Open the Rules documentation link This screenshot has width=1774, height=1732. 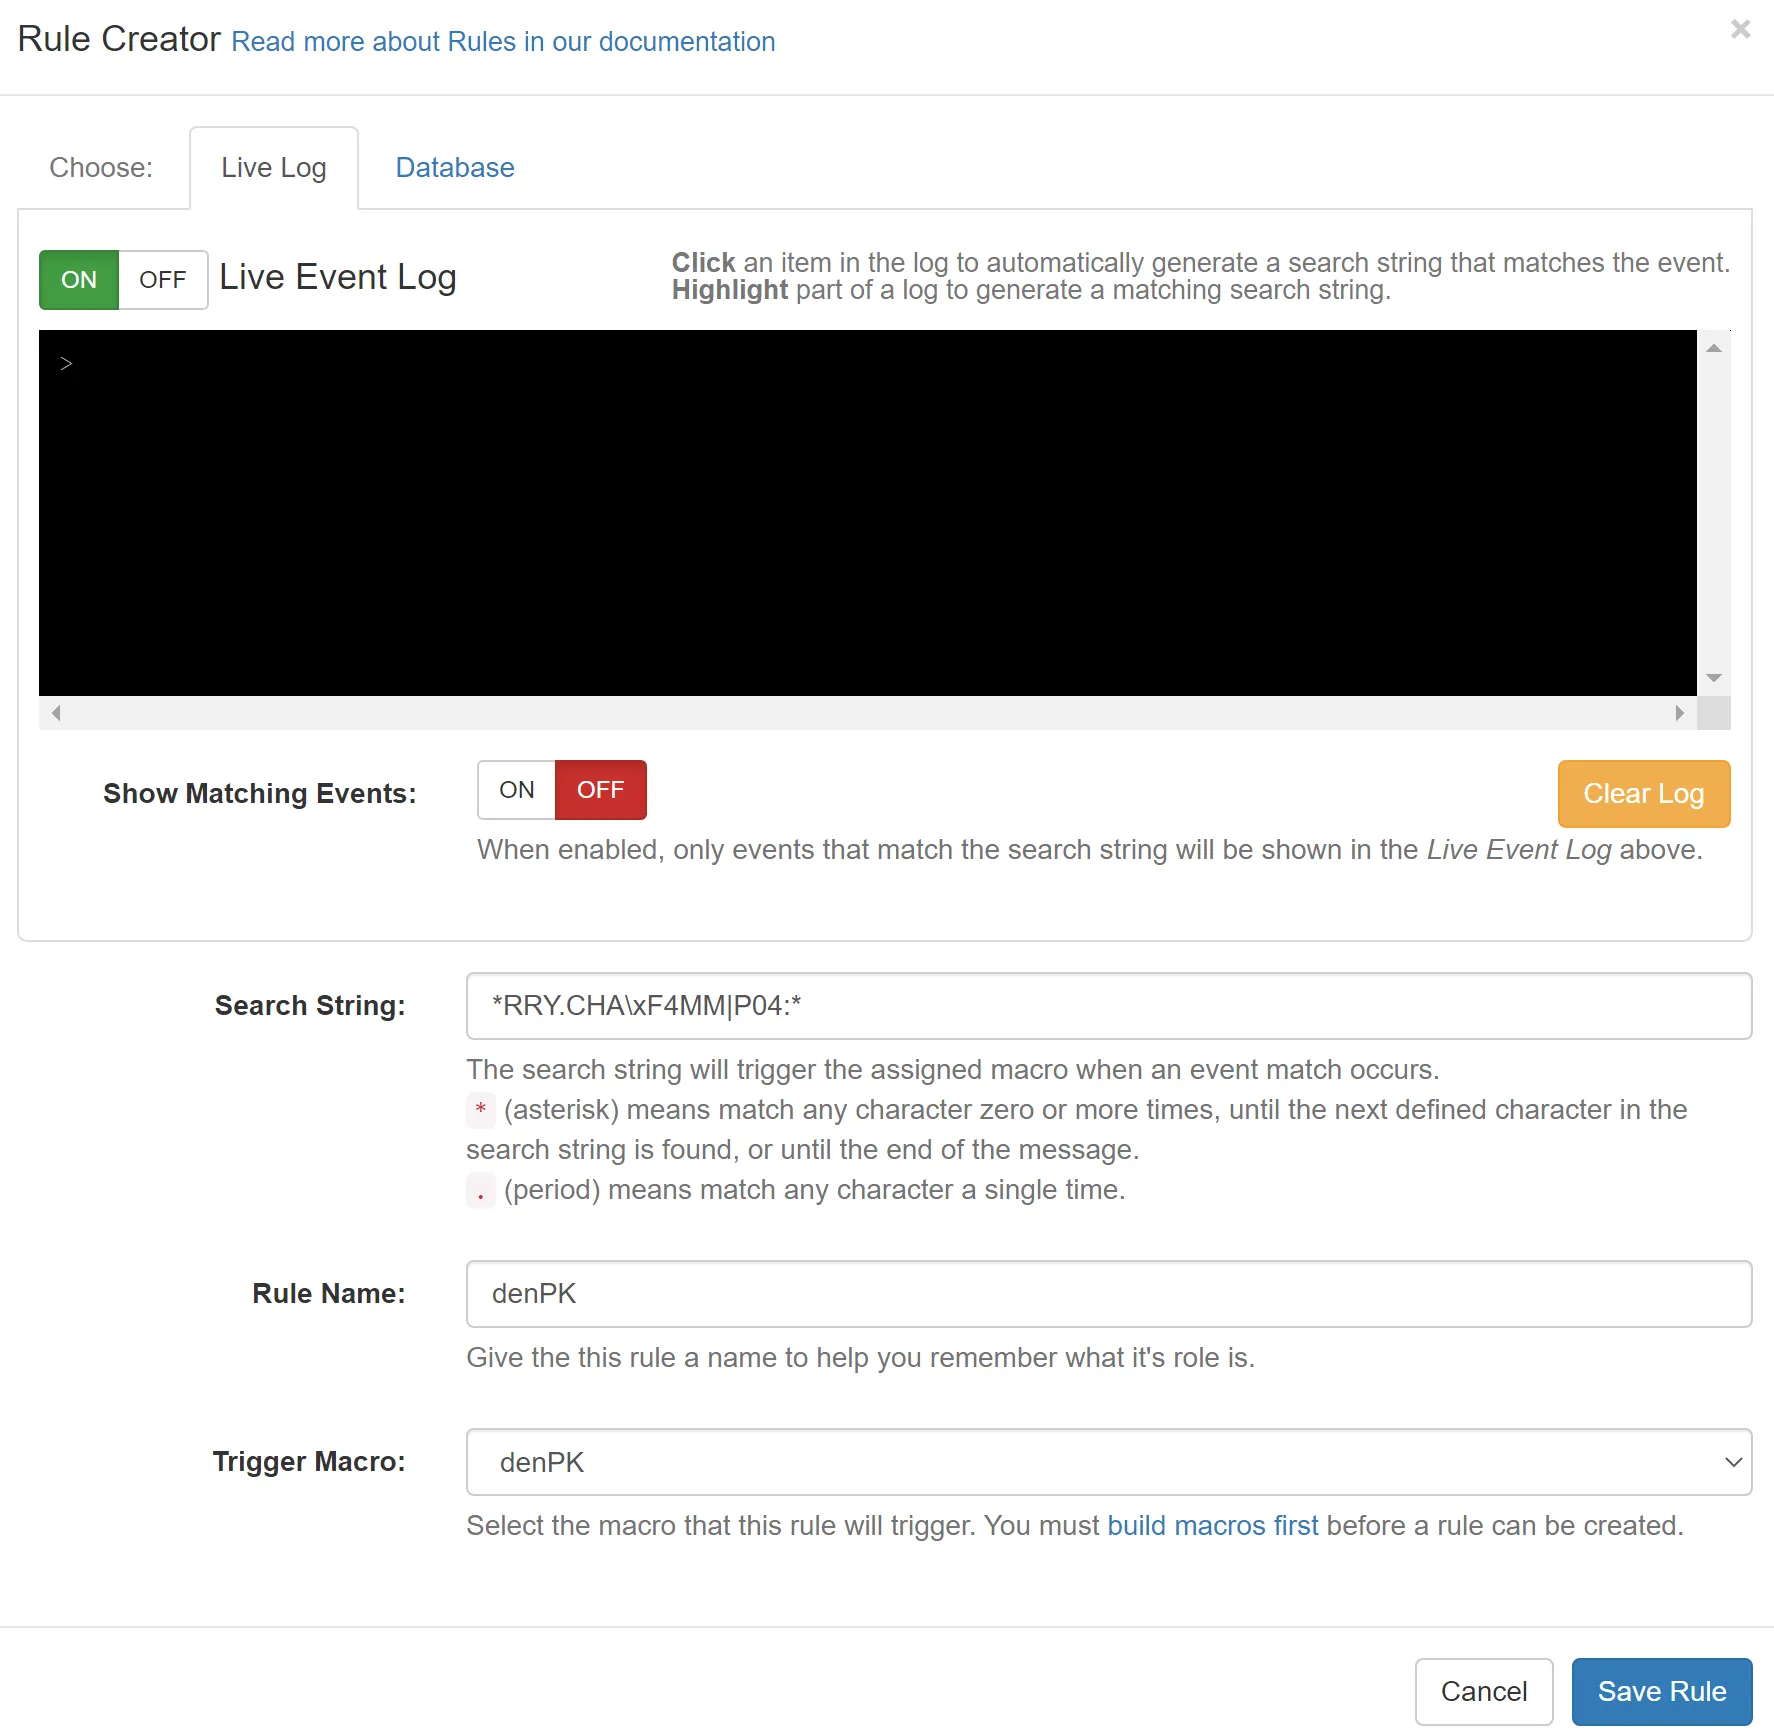(x=503, y=42)
